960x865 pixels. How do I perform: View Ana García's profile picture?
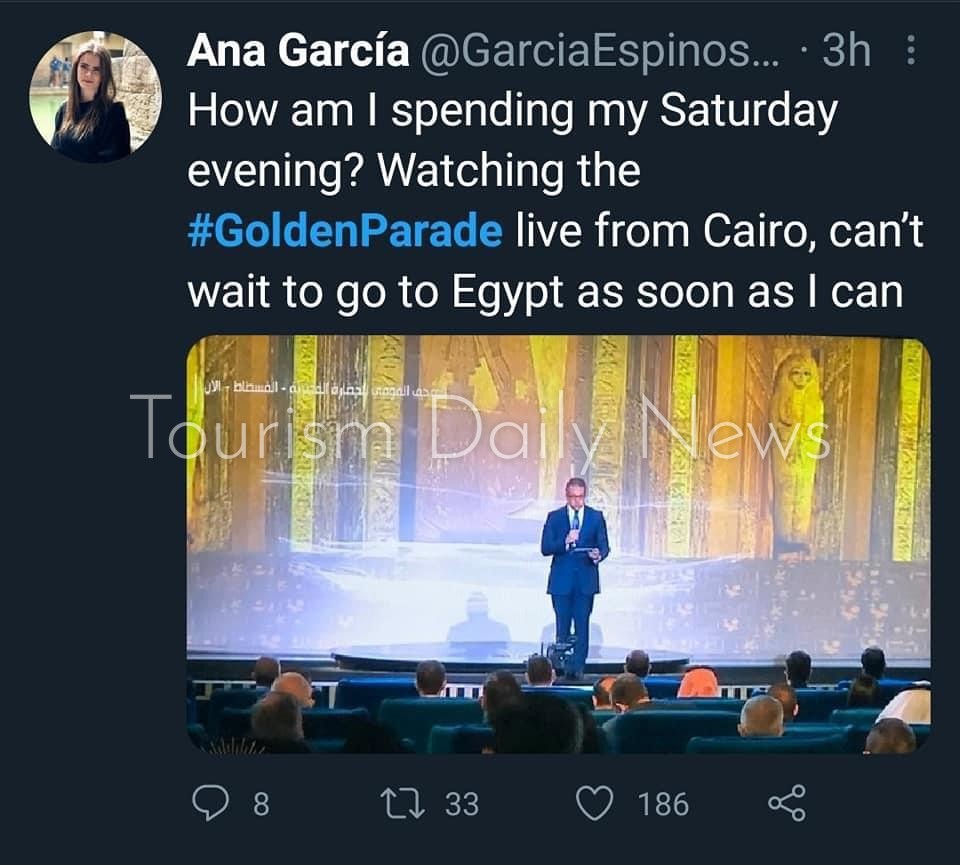[x=95, y=96]
